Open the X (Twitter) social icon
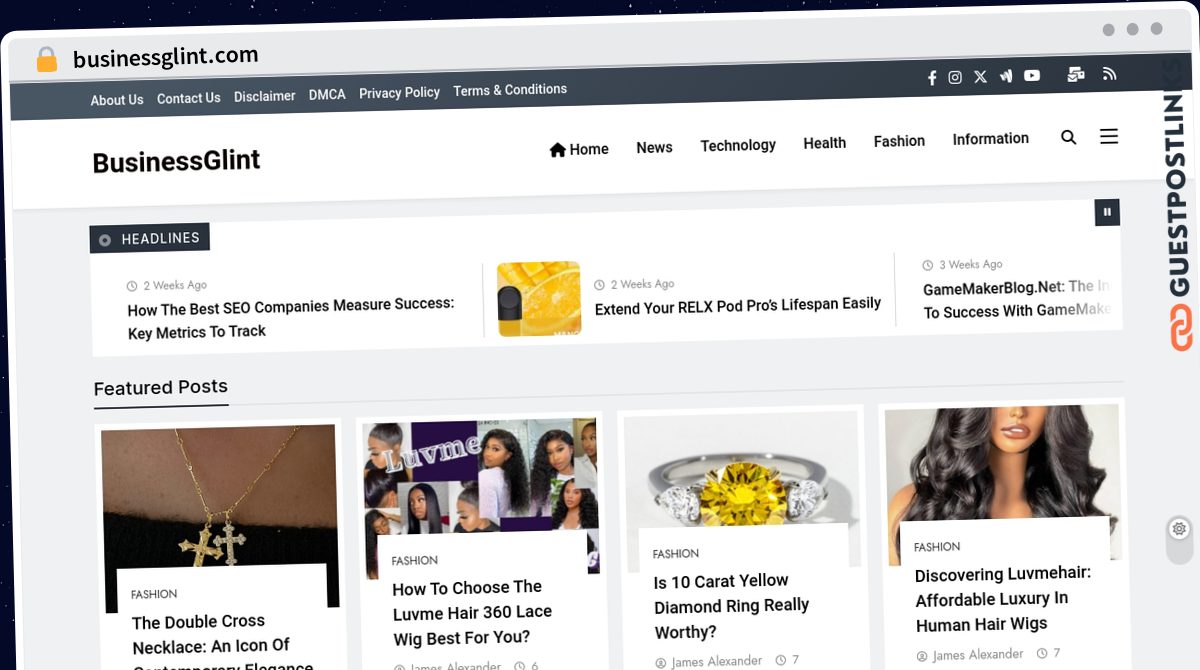This screenshot has height=670, width=1200. [x=980, y=76]
